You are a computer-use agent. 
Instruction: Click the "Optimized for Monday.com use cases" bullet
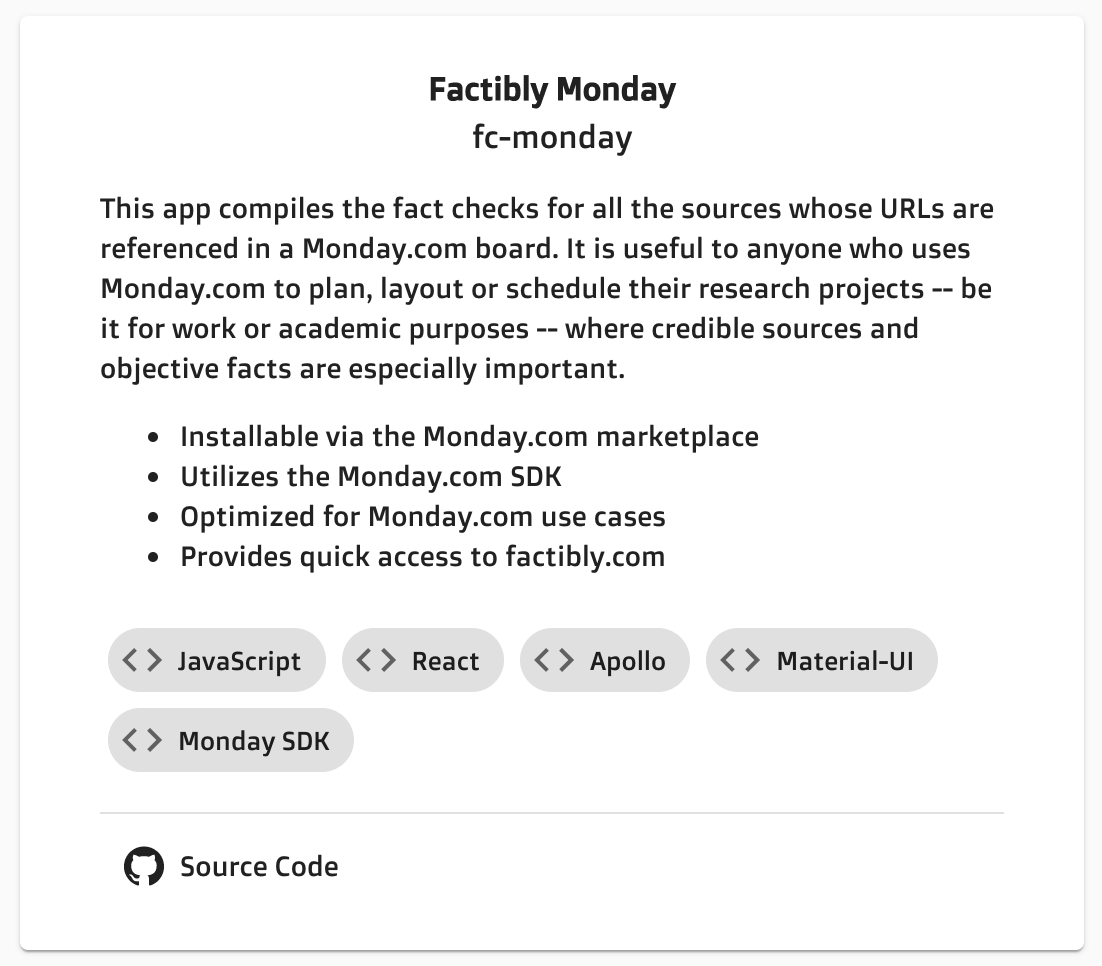422,517
